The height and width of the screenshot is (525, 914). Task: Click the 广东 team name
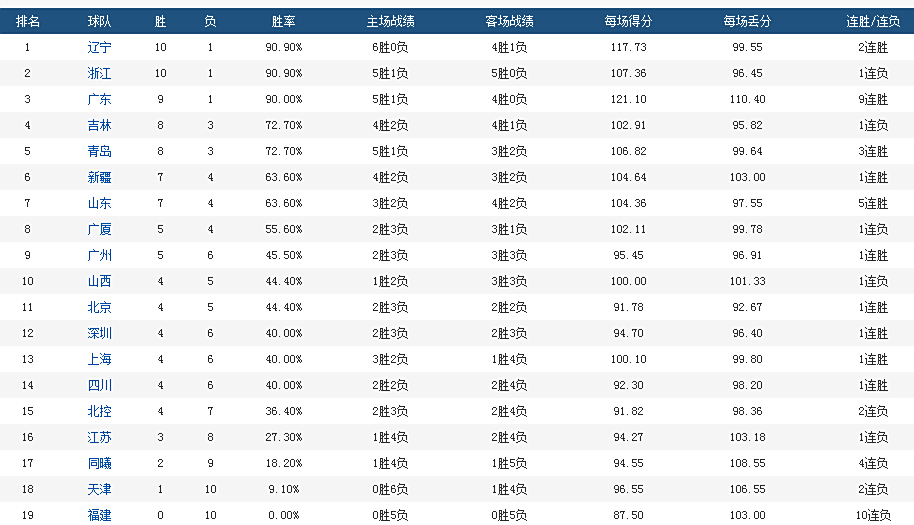point(99,99)
